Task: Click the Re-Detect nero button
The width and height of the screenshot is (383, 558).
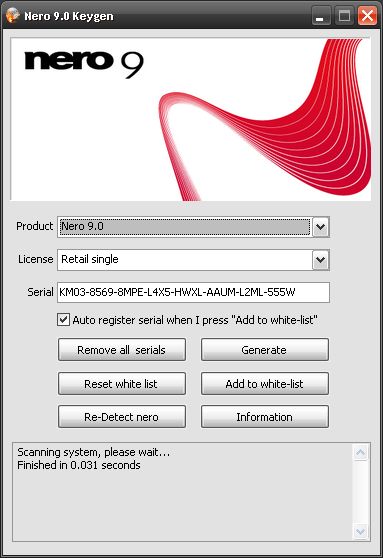Action: [122, 417]
